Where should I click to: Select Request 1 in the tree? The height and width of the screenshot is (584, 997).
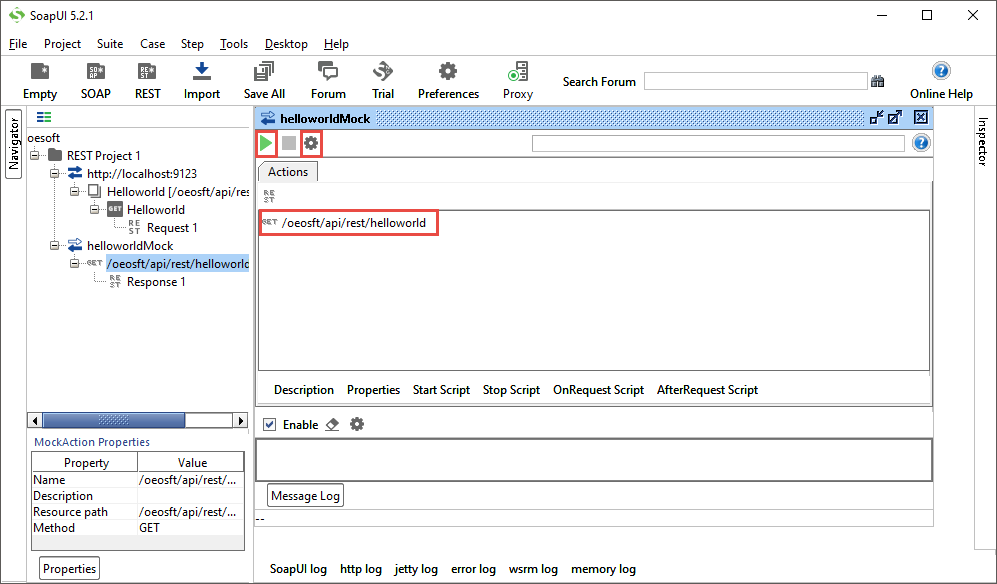pyautogui.click(x=172, y=228)
